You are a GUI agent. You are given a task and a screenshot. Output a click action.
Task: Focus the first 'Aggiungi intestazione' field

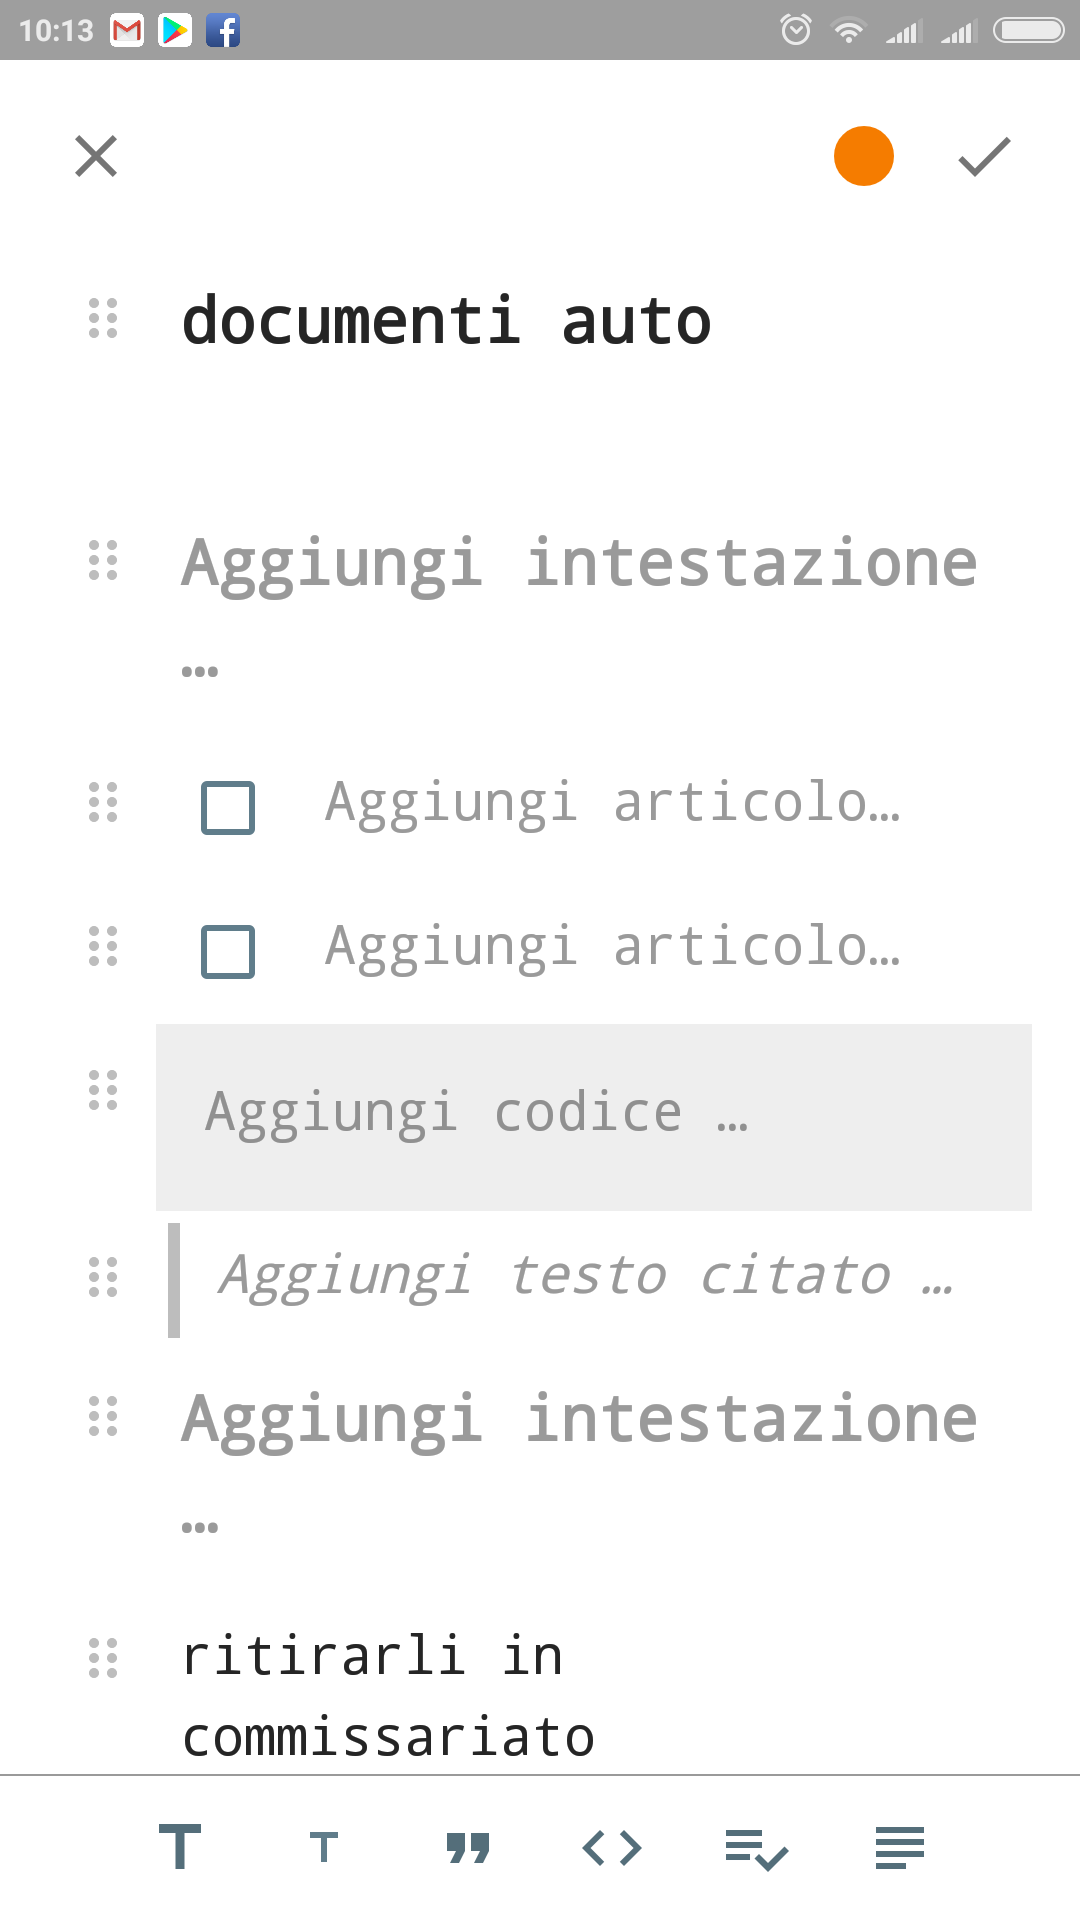coord(579,602)
